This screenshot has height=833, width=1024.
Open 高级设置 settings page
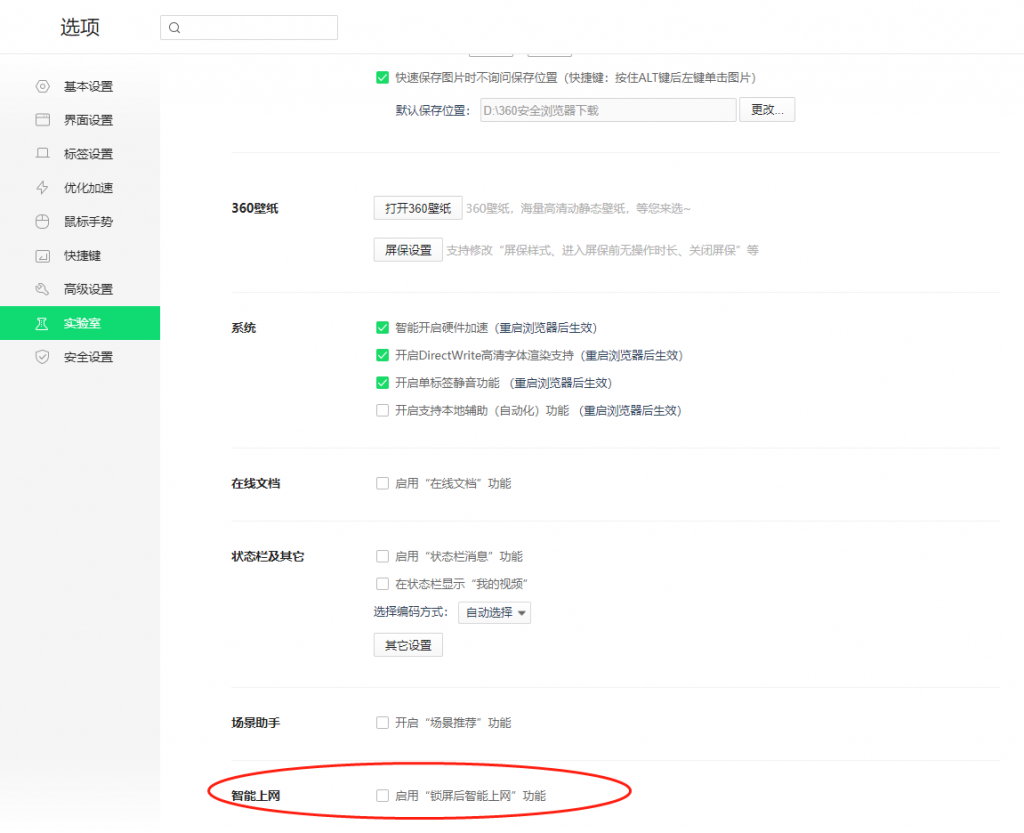tap(80, 289)
